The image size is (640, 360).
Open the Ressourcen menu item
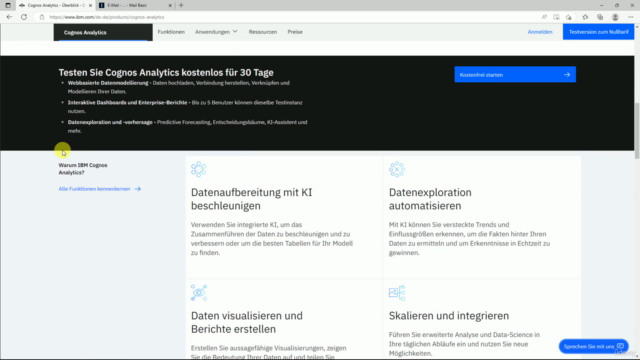coord(263,32)
